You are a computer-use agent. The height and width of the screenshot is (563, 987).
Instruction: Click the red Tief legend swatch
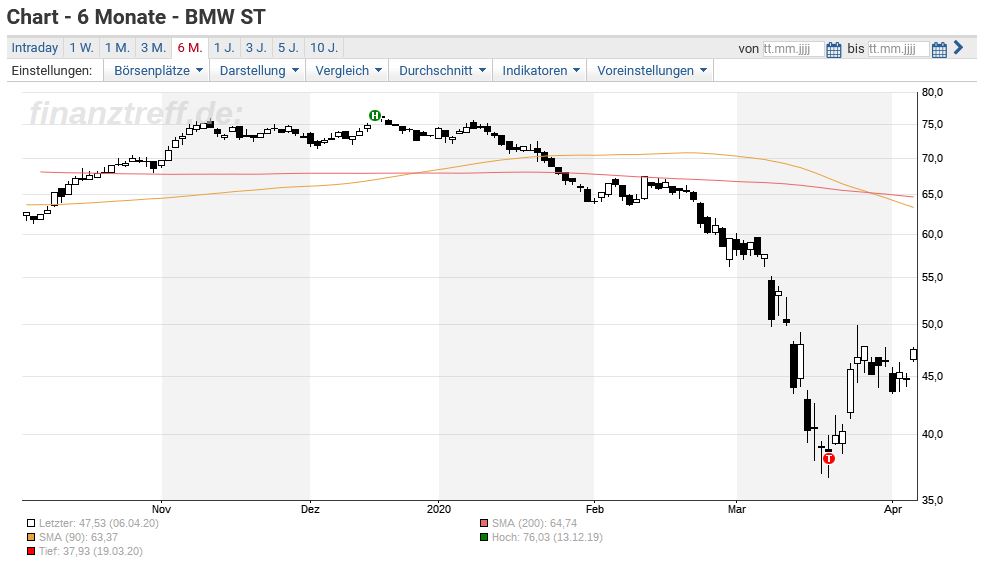31,552
